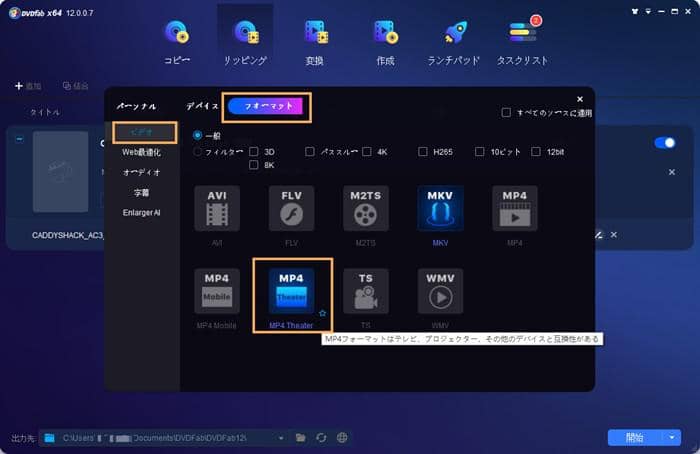This screenshot has height=454, width=700.
Task: Select the FLV format icon
Action: pos(291,209)
